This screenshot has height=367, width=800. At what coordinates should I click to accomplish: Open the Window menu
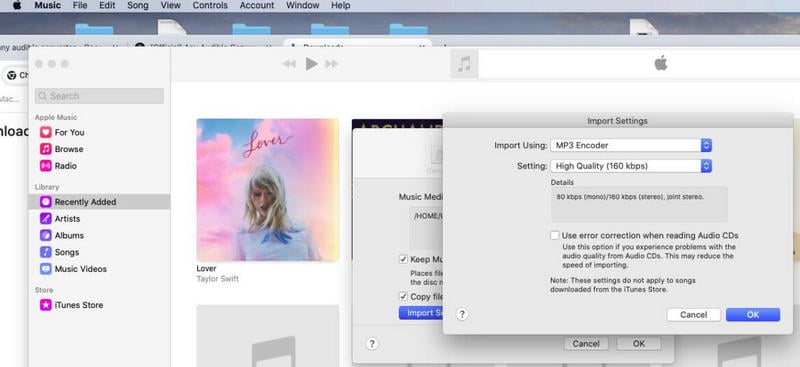click(x=303, y=6)
